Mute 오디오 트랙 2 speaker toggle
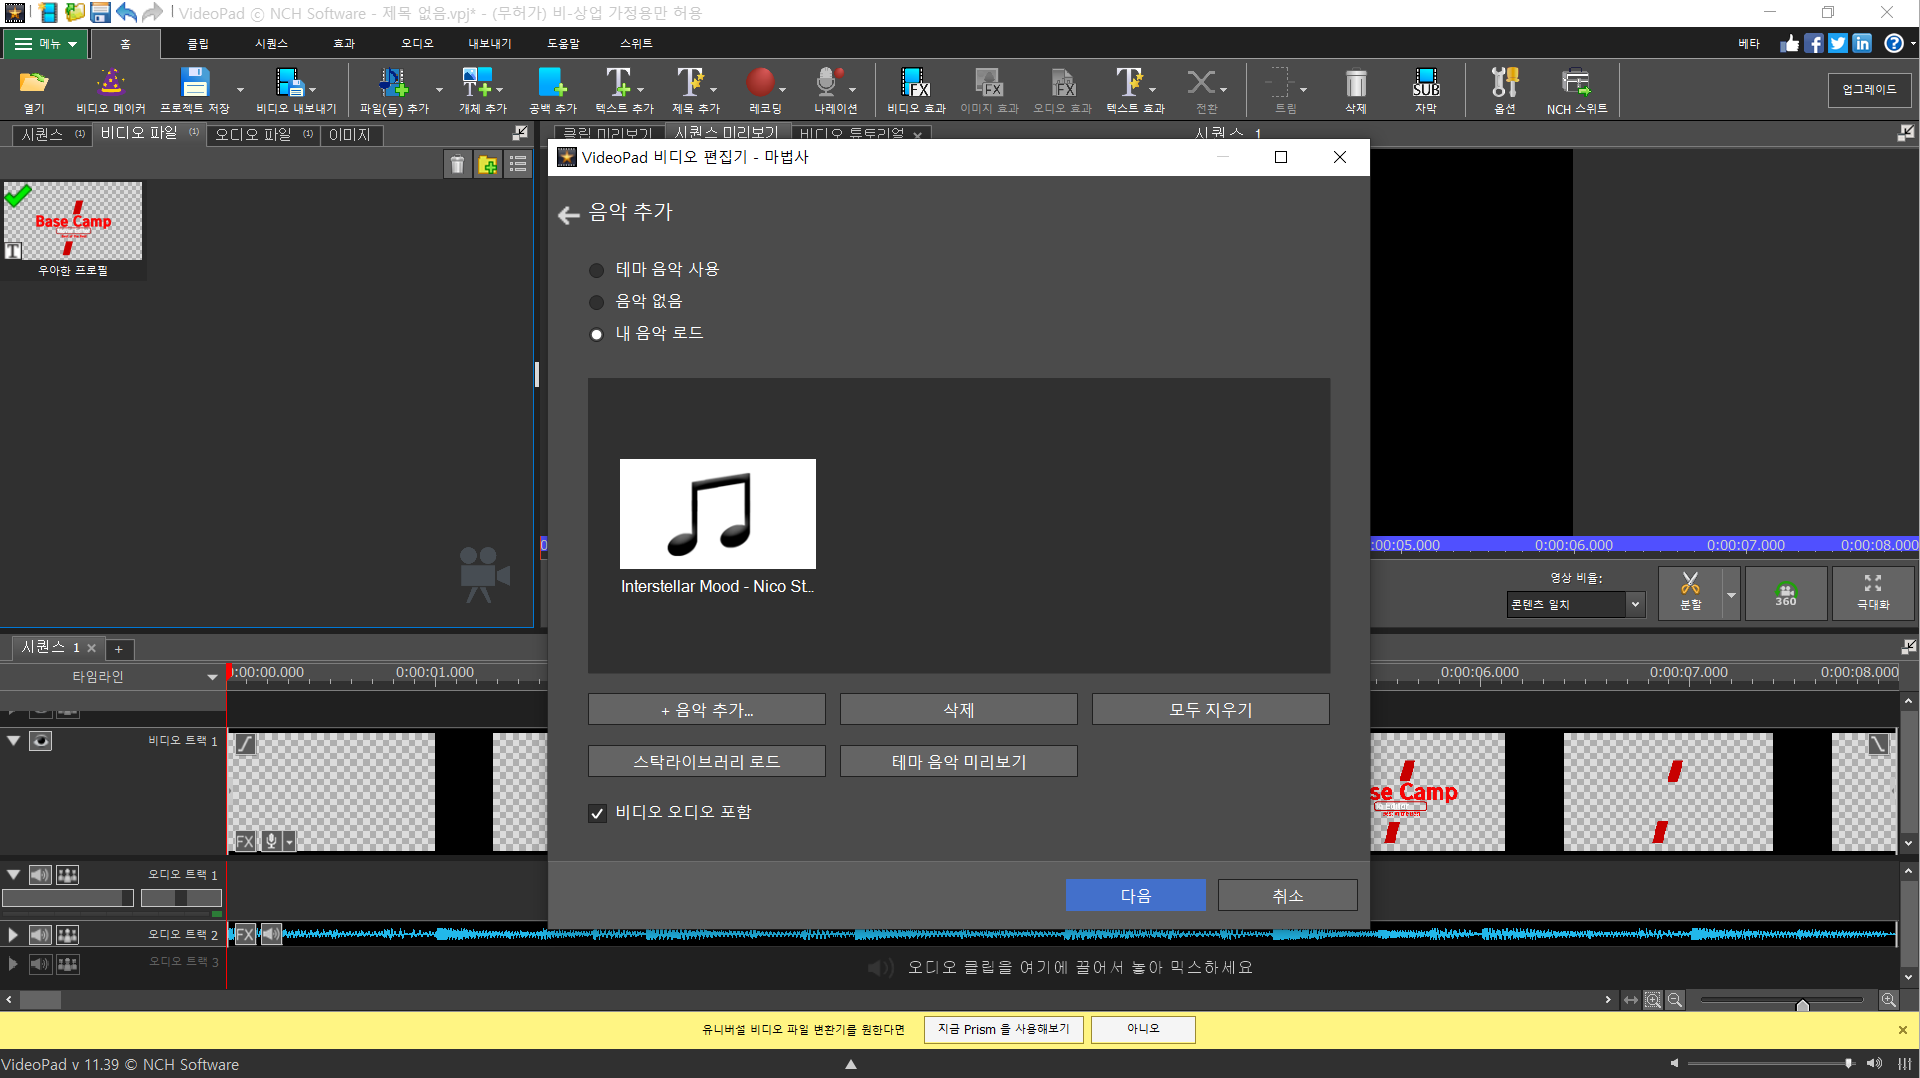This screenshot has width=1920, height=1078. (40, 935)
